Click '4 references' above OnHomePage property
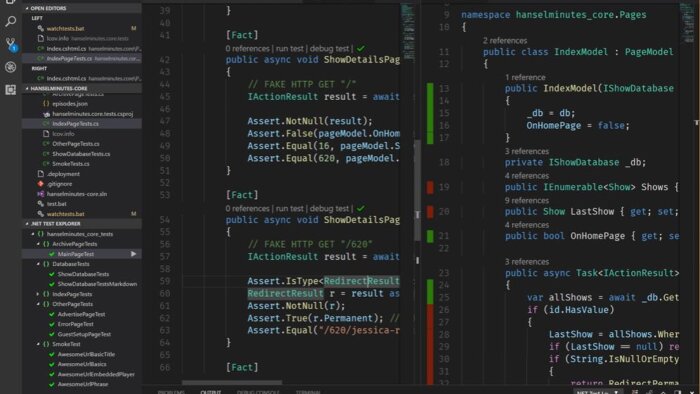The image size is (700, 394). click(527, 225)
